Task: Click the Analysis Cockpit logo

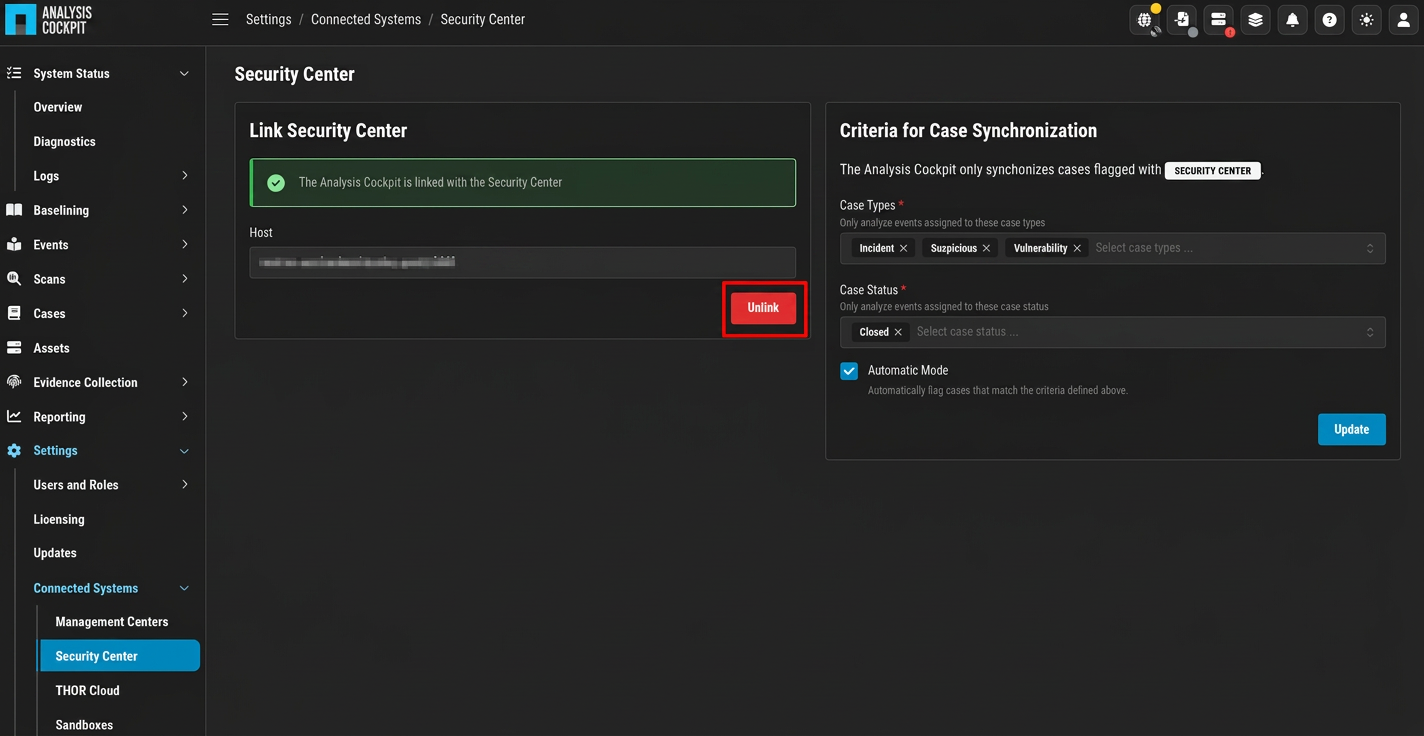Action: tap(49, 20)
